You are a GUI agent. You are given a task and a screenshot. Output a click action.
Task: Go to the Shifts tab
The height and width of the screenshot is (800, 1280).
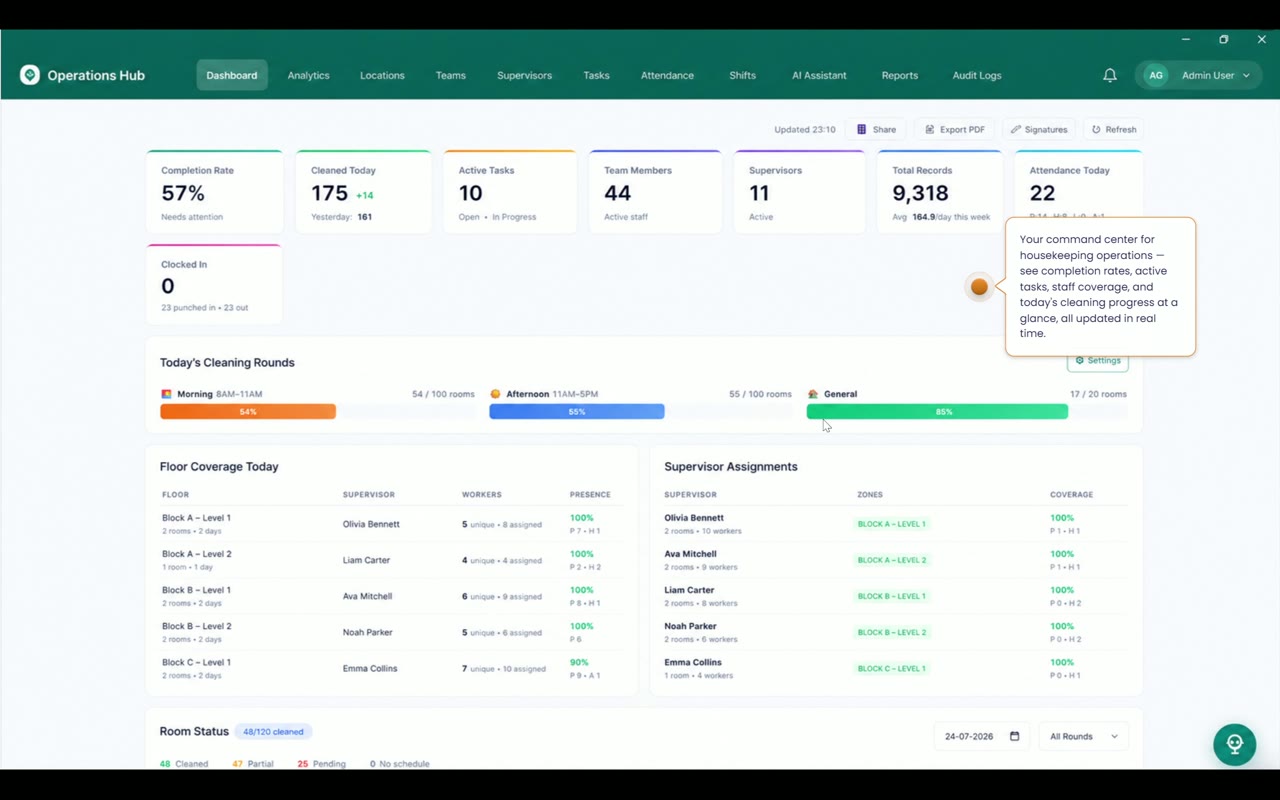(742, 75)
